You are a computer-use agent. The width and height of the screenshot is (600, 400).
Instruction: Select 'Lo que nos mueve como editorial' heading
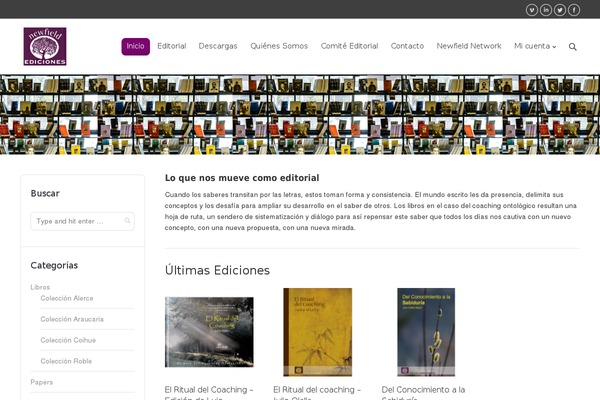[x=242, y=178]
